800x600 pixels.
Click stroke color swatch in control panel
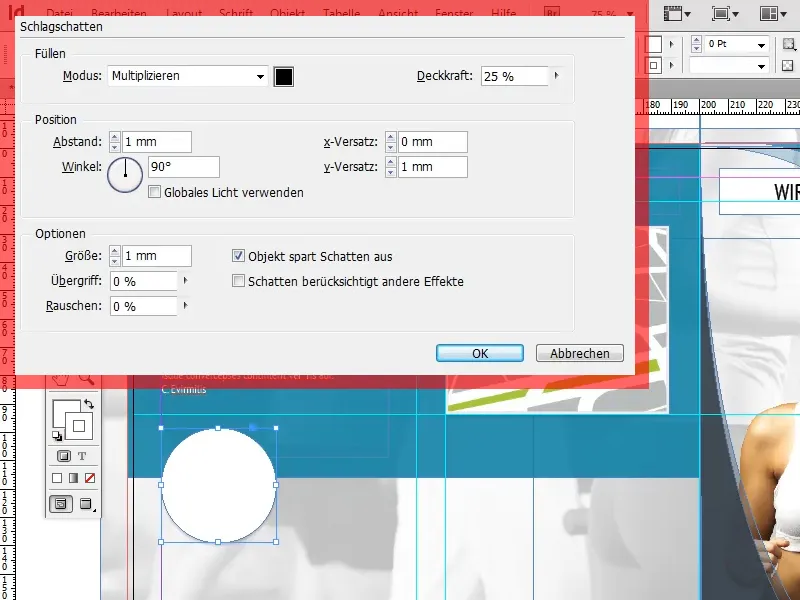tap(654, 65)
